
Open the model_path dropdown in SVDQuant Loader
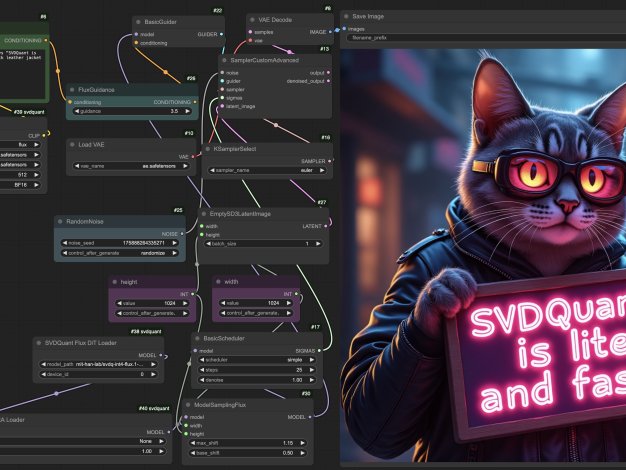tap(98, 364)
